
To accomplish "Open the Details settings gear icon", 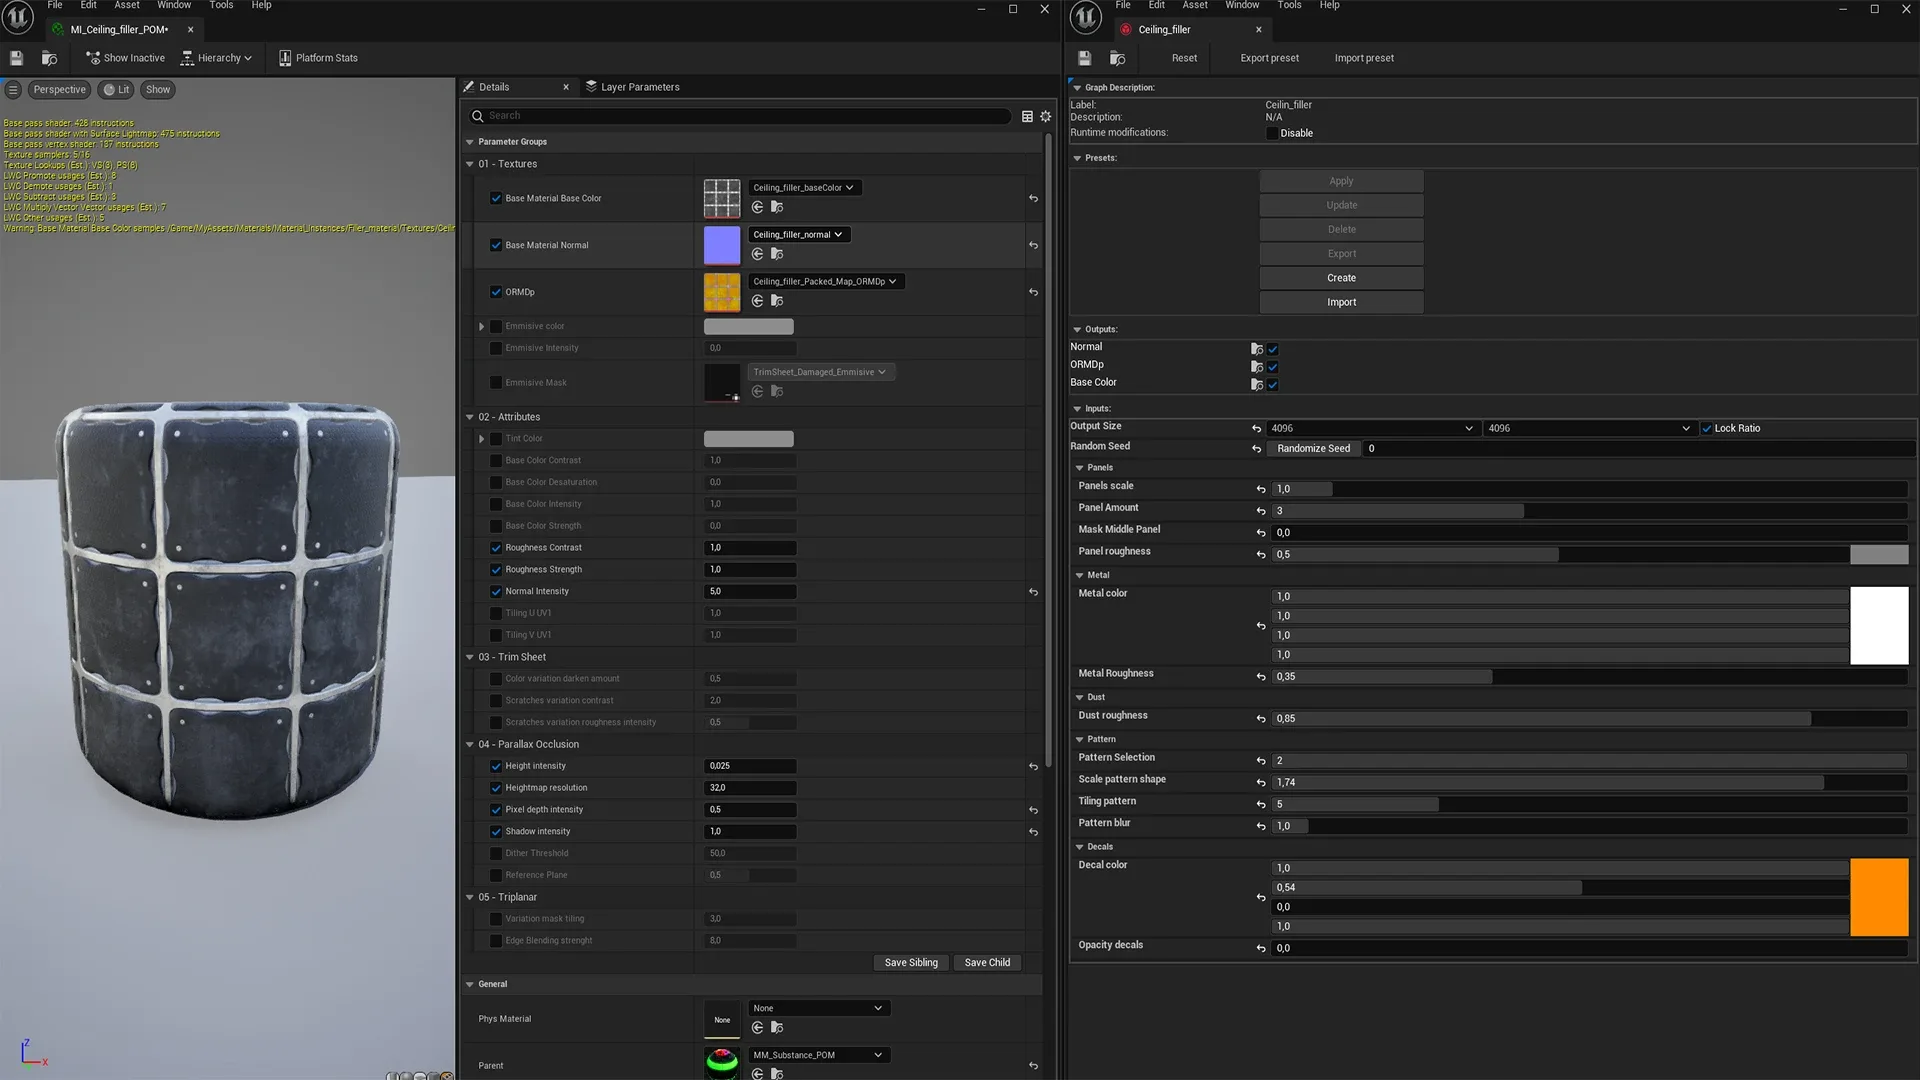I will point(1046,116).
